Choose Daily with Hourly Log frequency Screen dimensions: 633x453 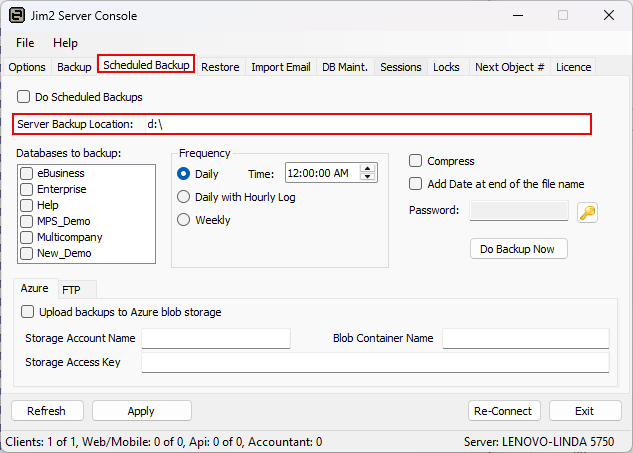[184, 197]
